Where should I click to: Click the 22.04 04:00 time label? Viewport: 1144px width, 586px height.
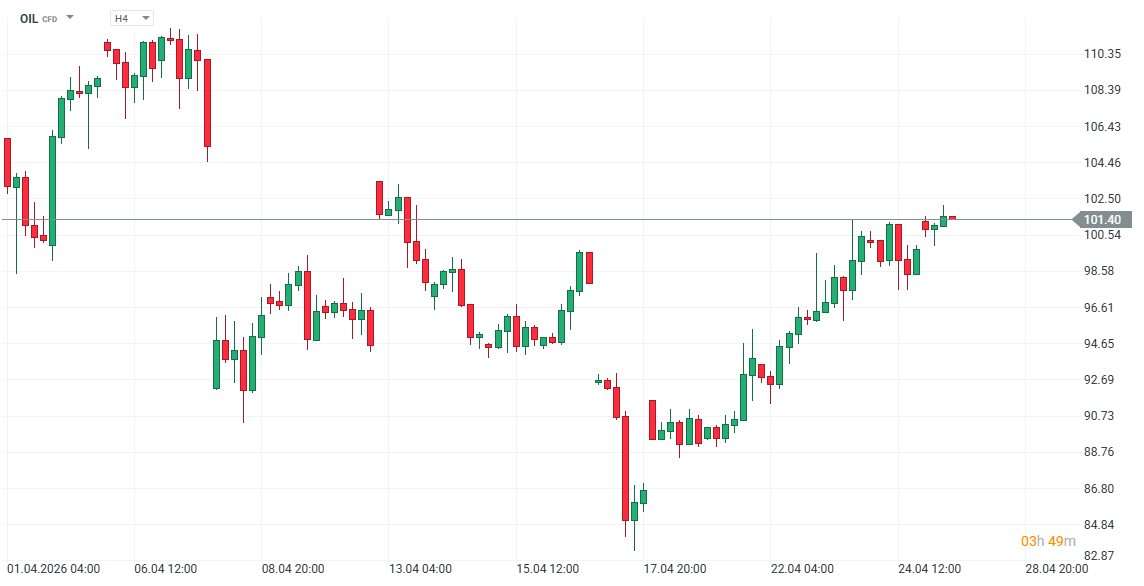tap(803, 570)
